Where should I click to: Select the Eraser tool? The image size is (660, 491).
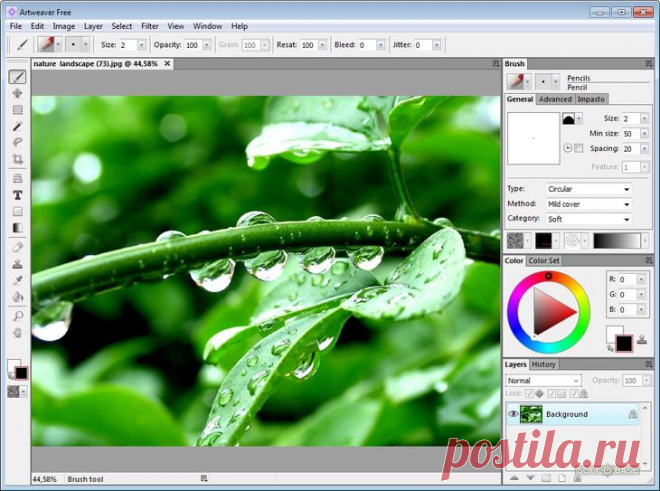pyautogui.click(x=17, y=247)
